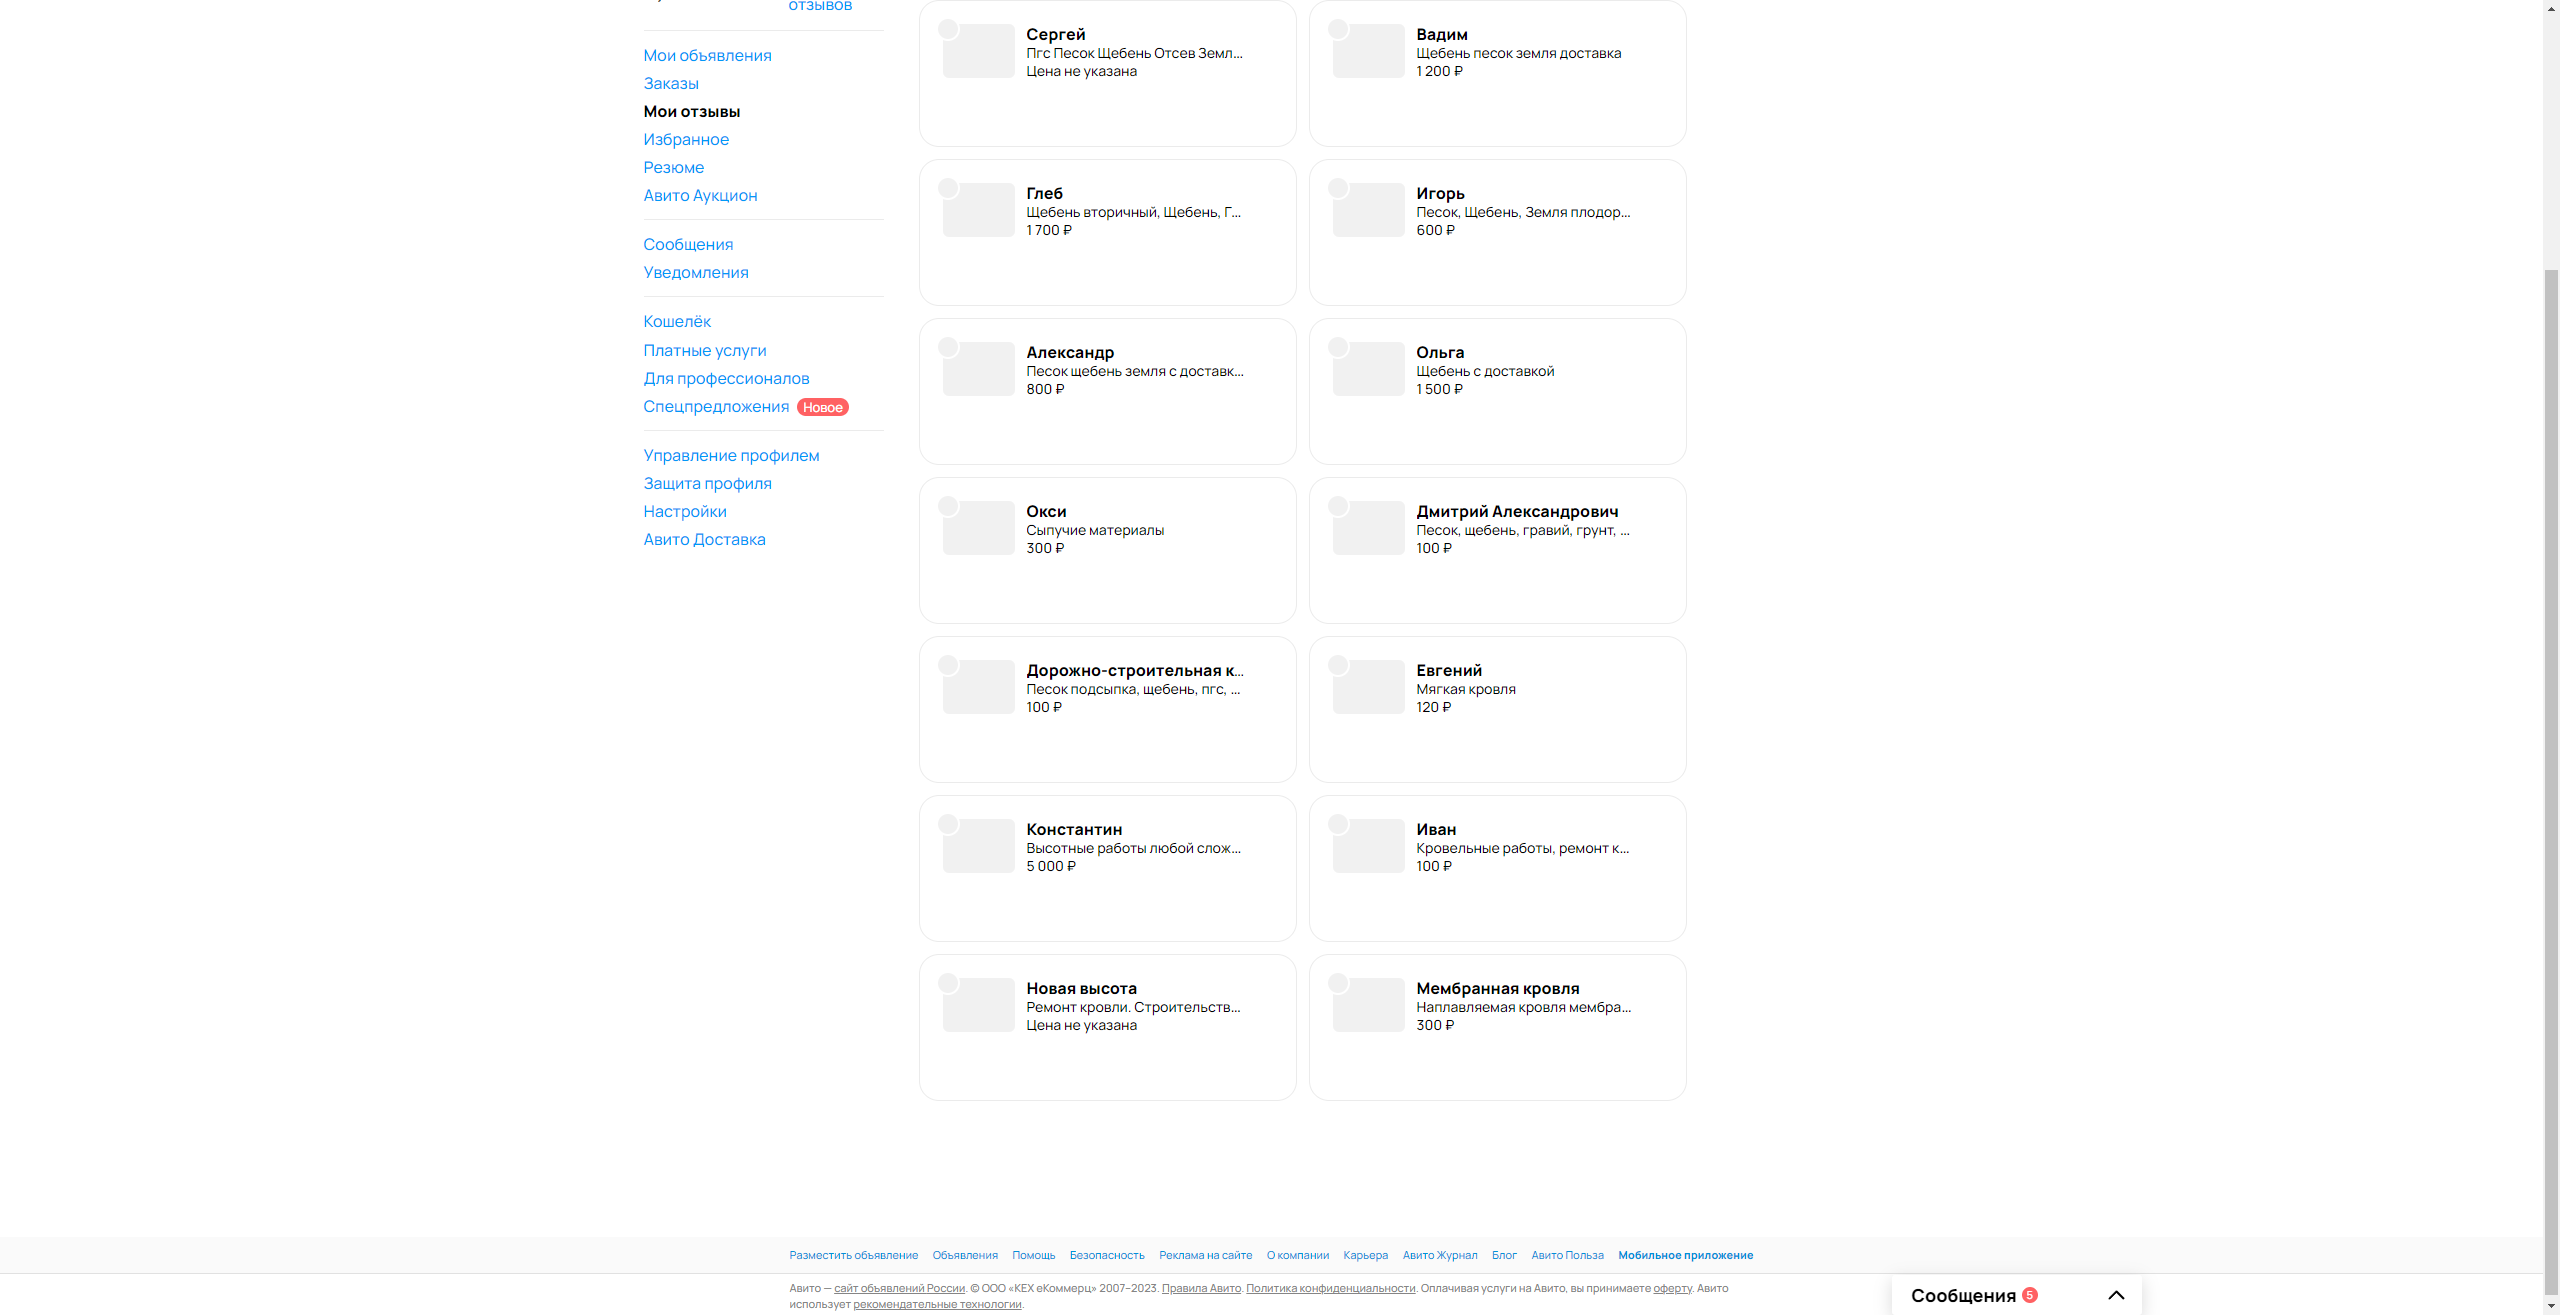Click the unread messages count badge

[x=2029, y=1295]
